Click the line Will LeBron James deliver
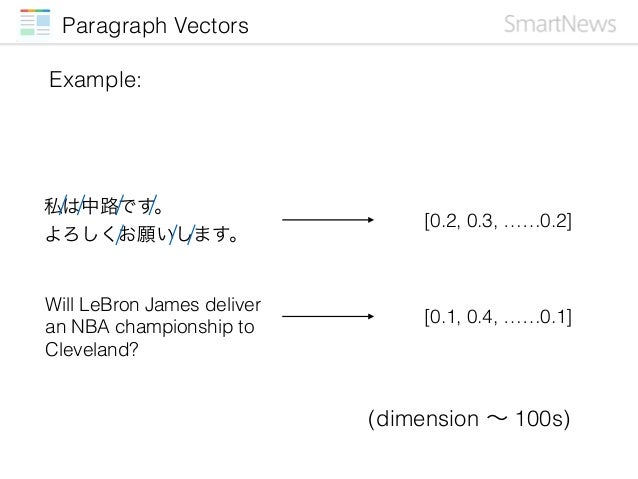638x479 pixels. tap(153, 304)
